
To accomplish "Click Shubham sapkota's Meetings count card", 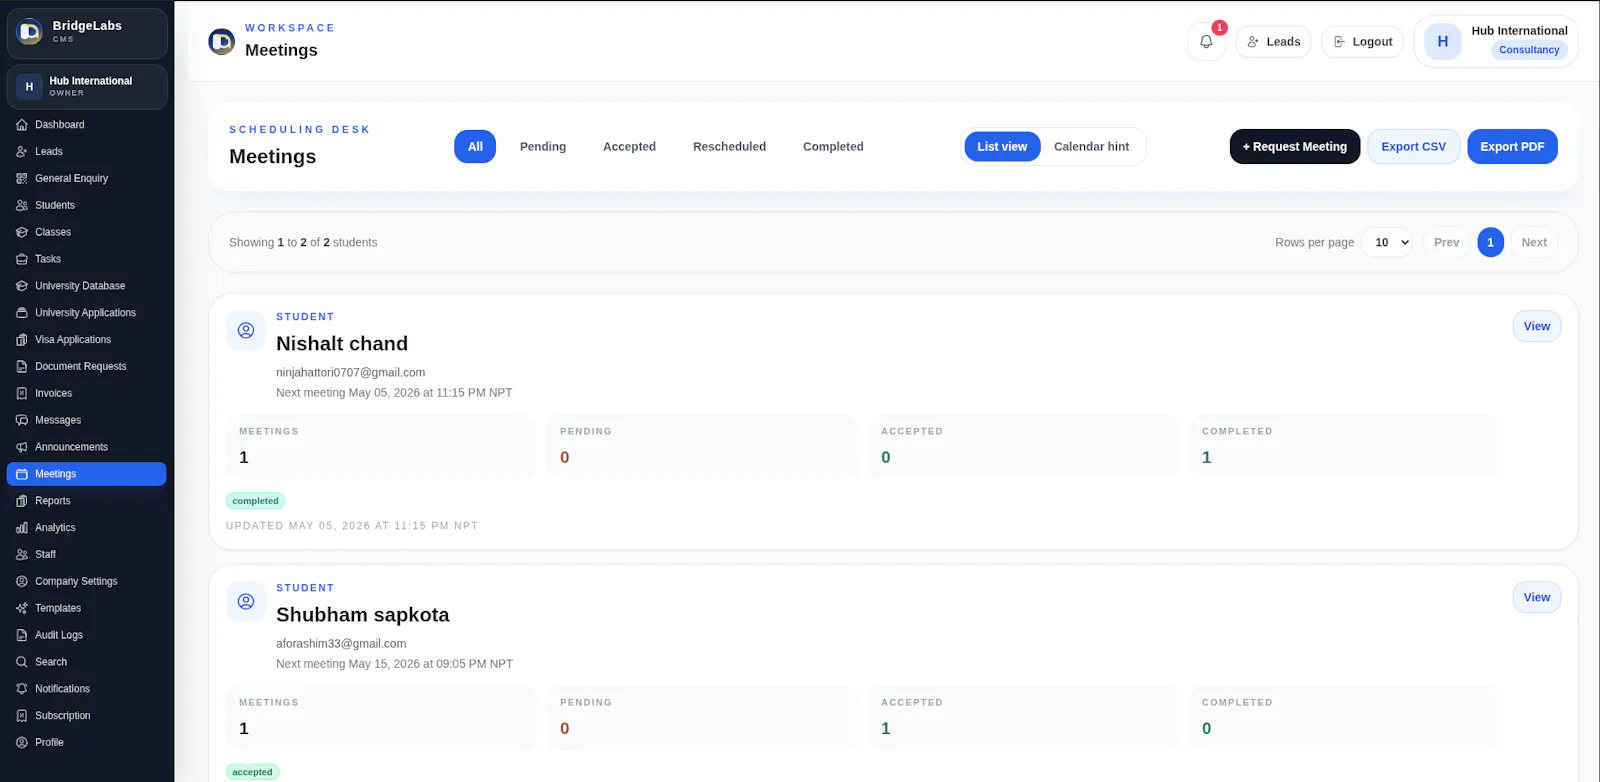I will coord(380,717).
